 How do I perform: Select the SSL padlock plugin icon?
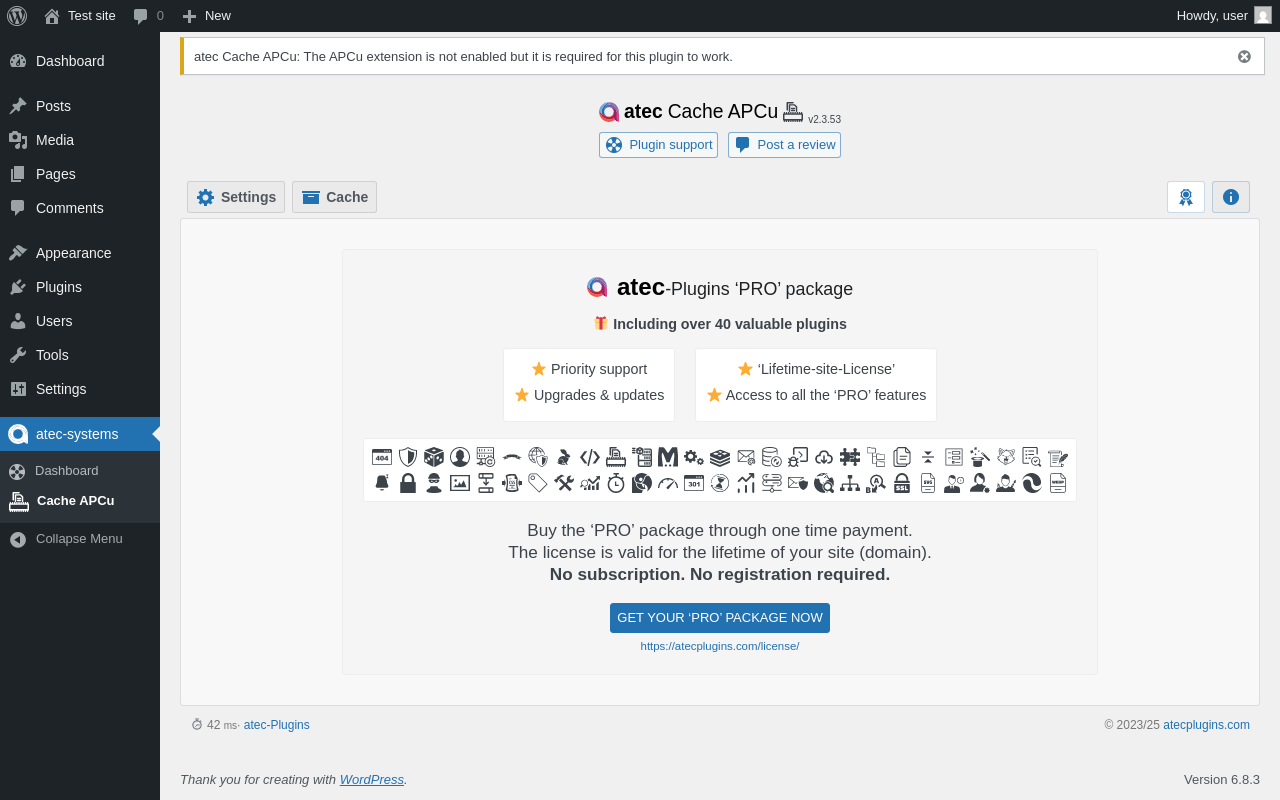pos(902,483)
